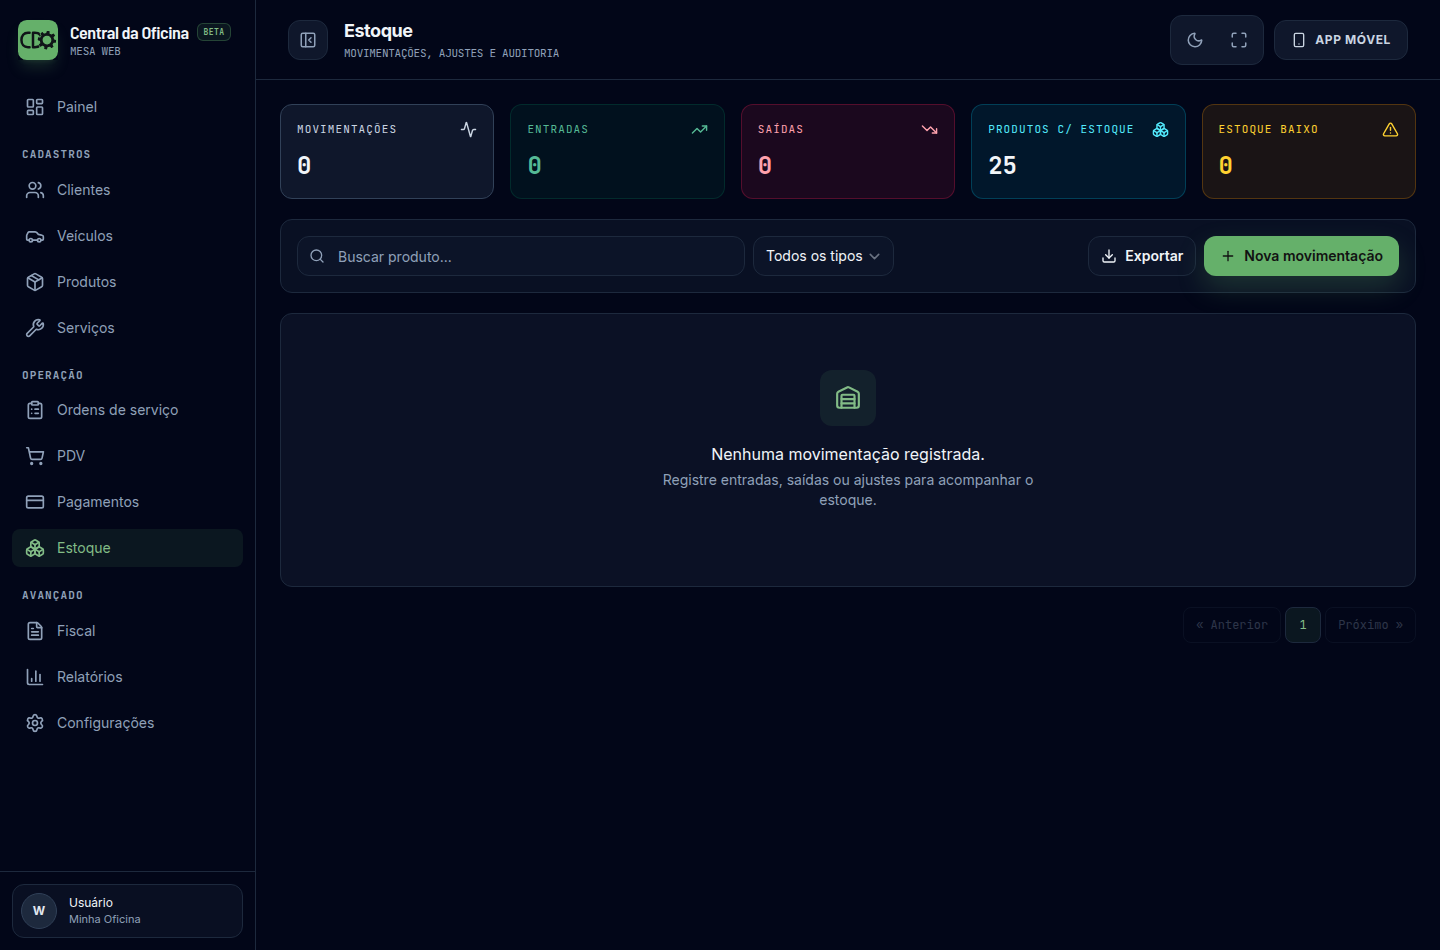Collapse the sidebar with the panel toggle icon
The width and height of the screenshot is (1440, 950).
[x=308, y=40]
